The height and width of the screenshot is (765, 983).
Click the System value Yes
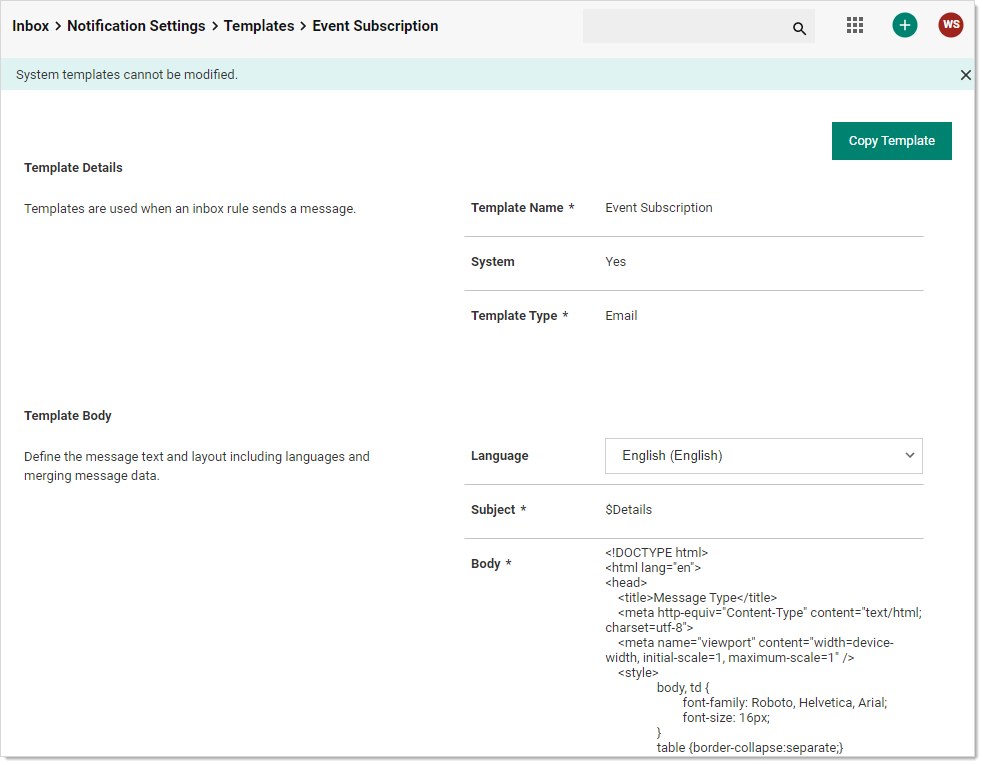(616, 262)
